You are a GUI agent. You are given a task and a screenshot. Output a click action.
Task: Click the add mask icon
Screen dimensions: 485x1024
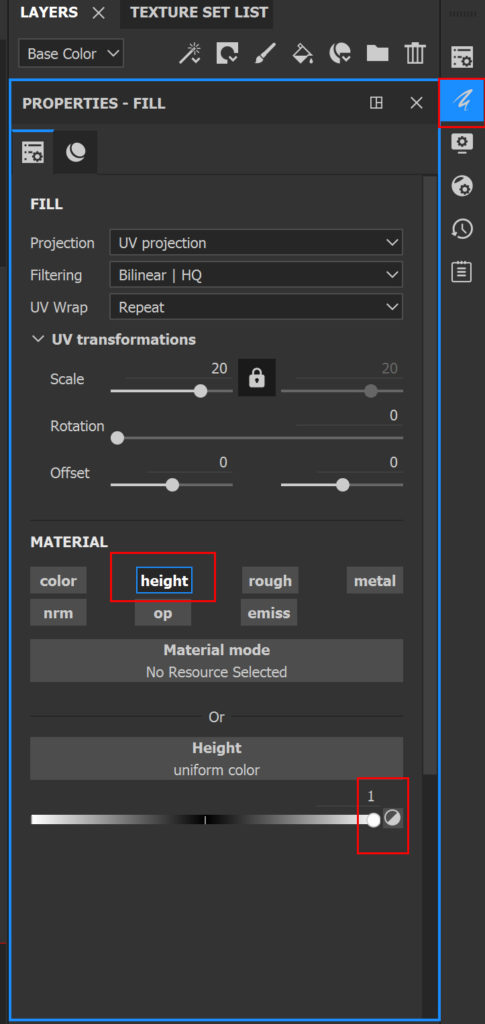pos(228,53)
